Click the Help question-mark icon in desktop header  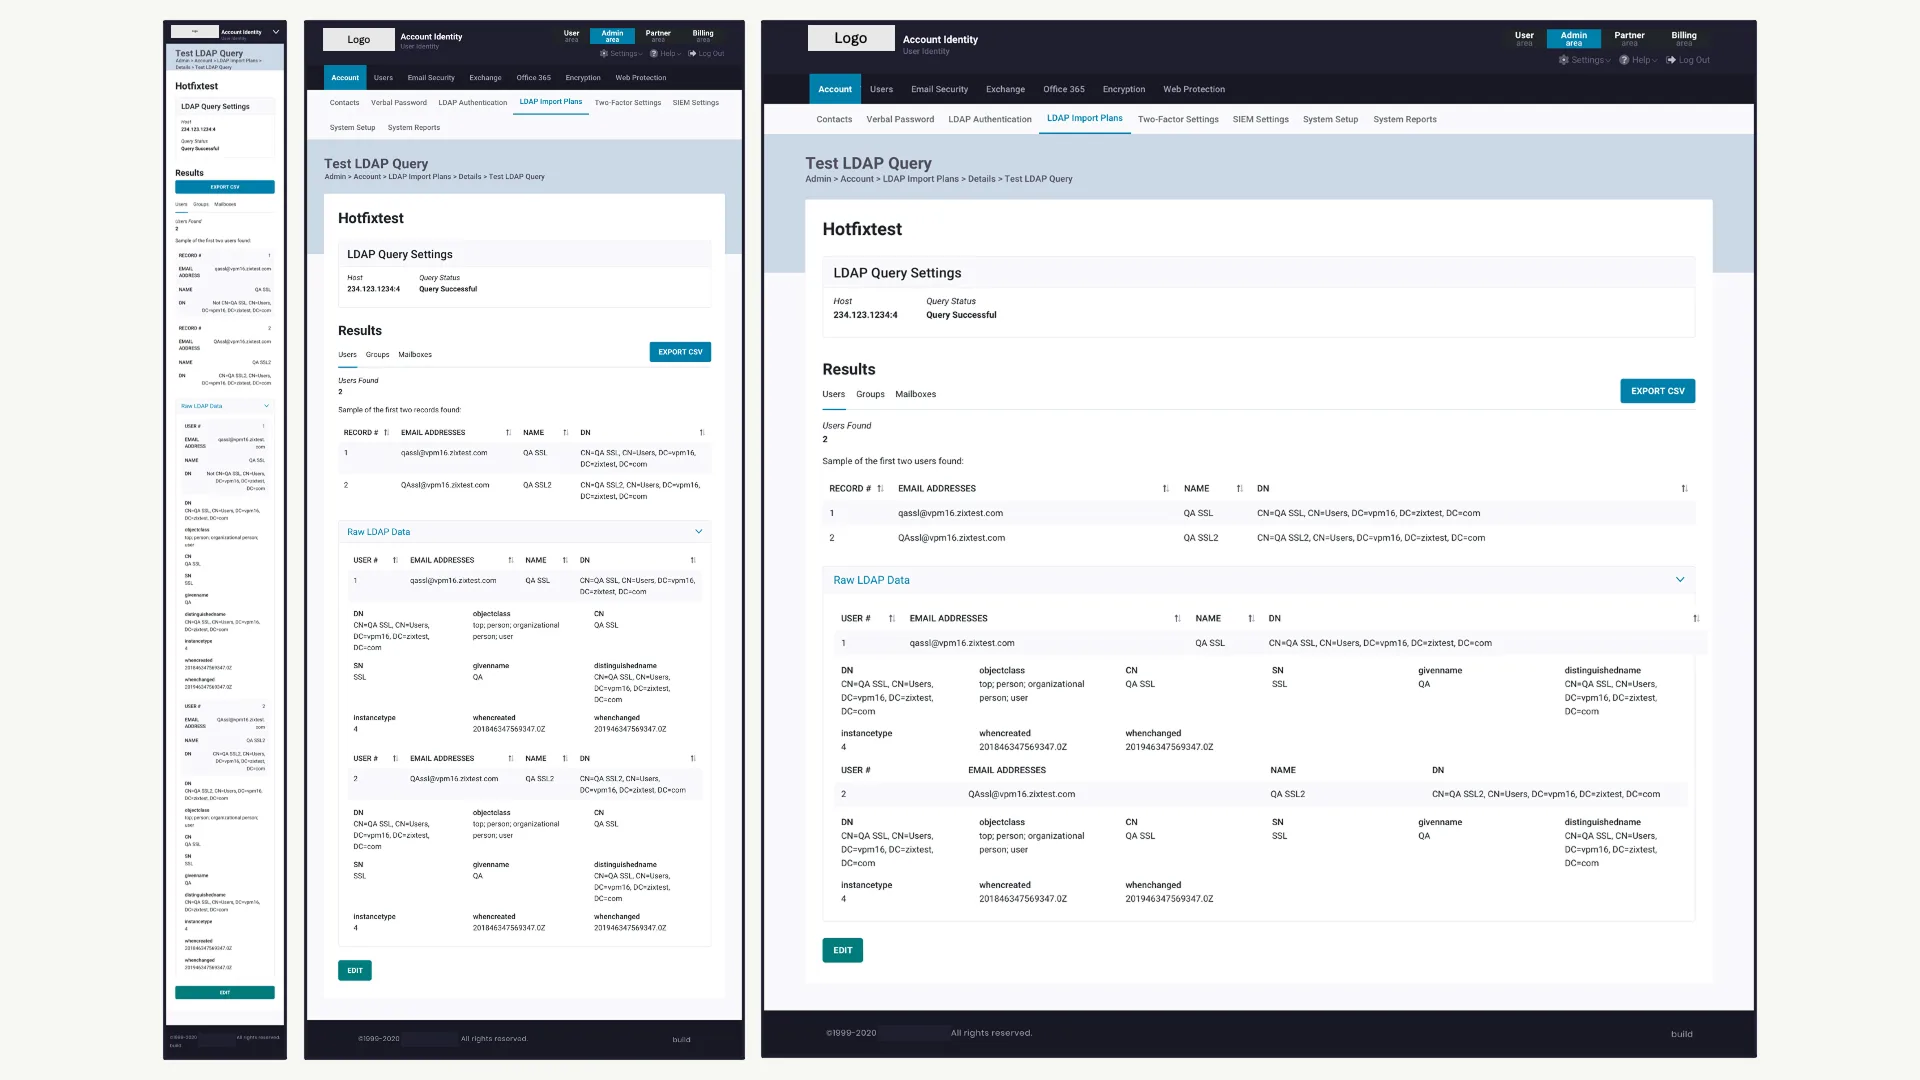coord(1624,60)
